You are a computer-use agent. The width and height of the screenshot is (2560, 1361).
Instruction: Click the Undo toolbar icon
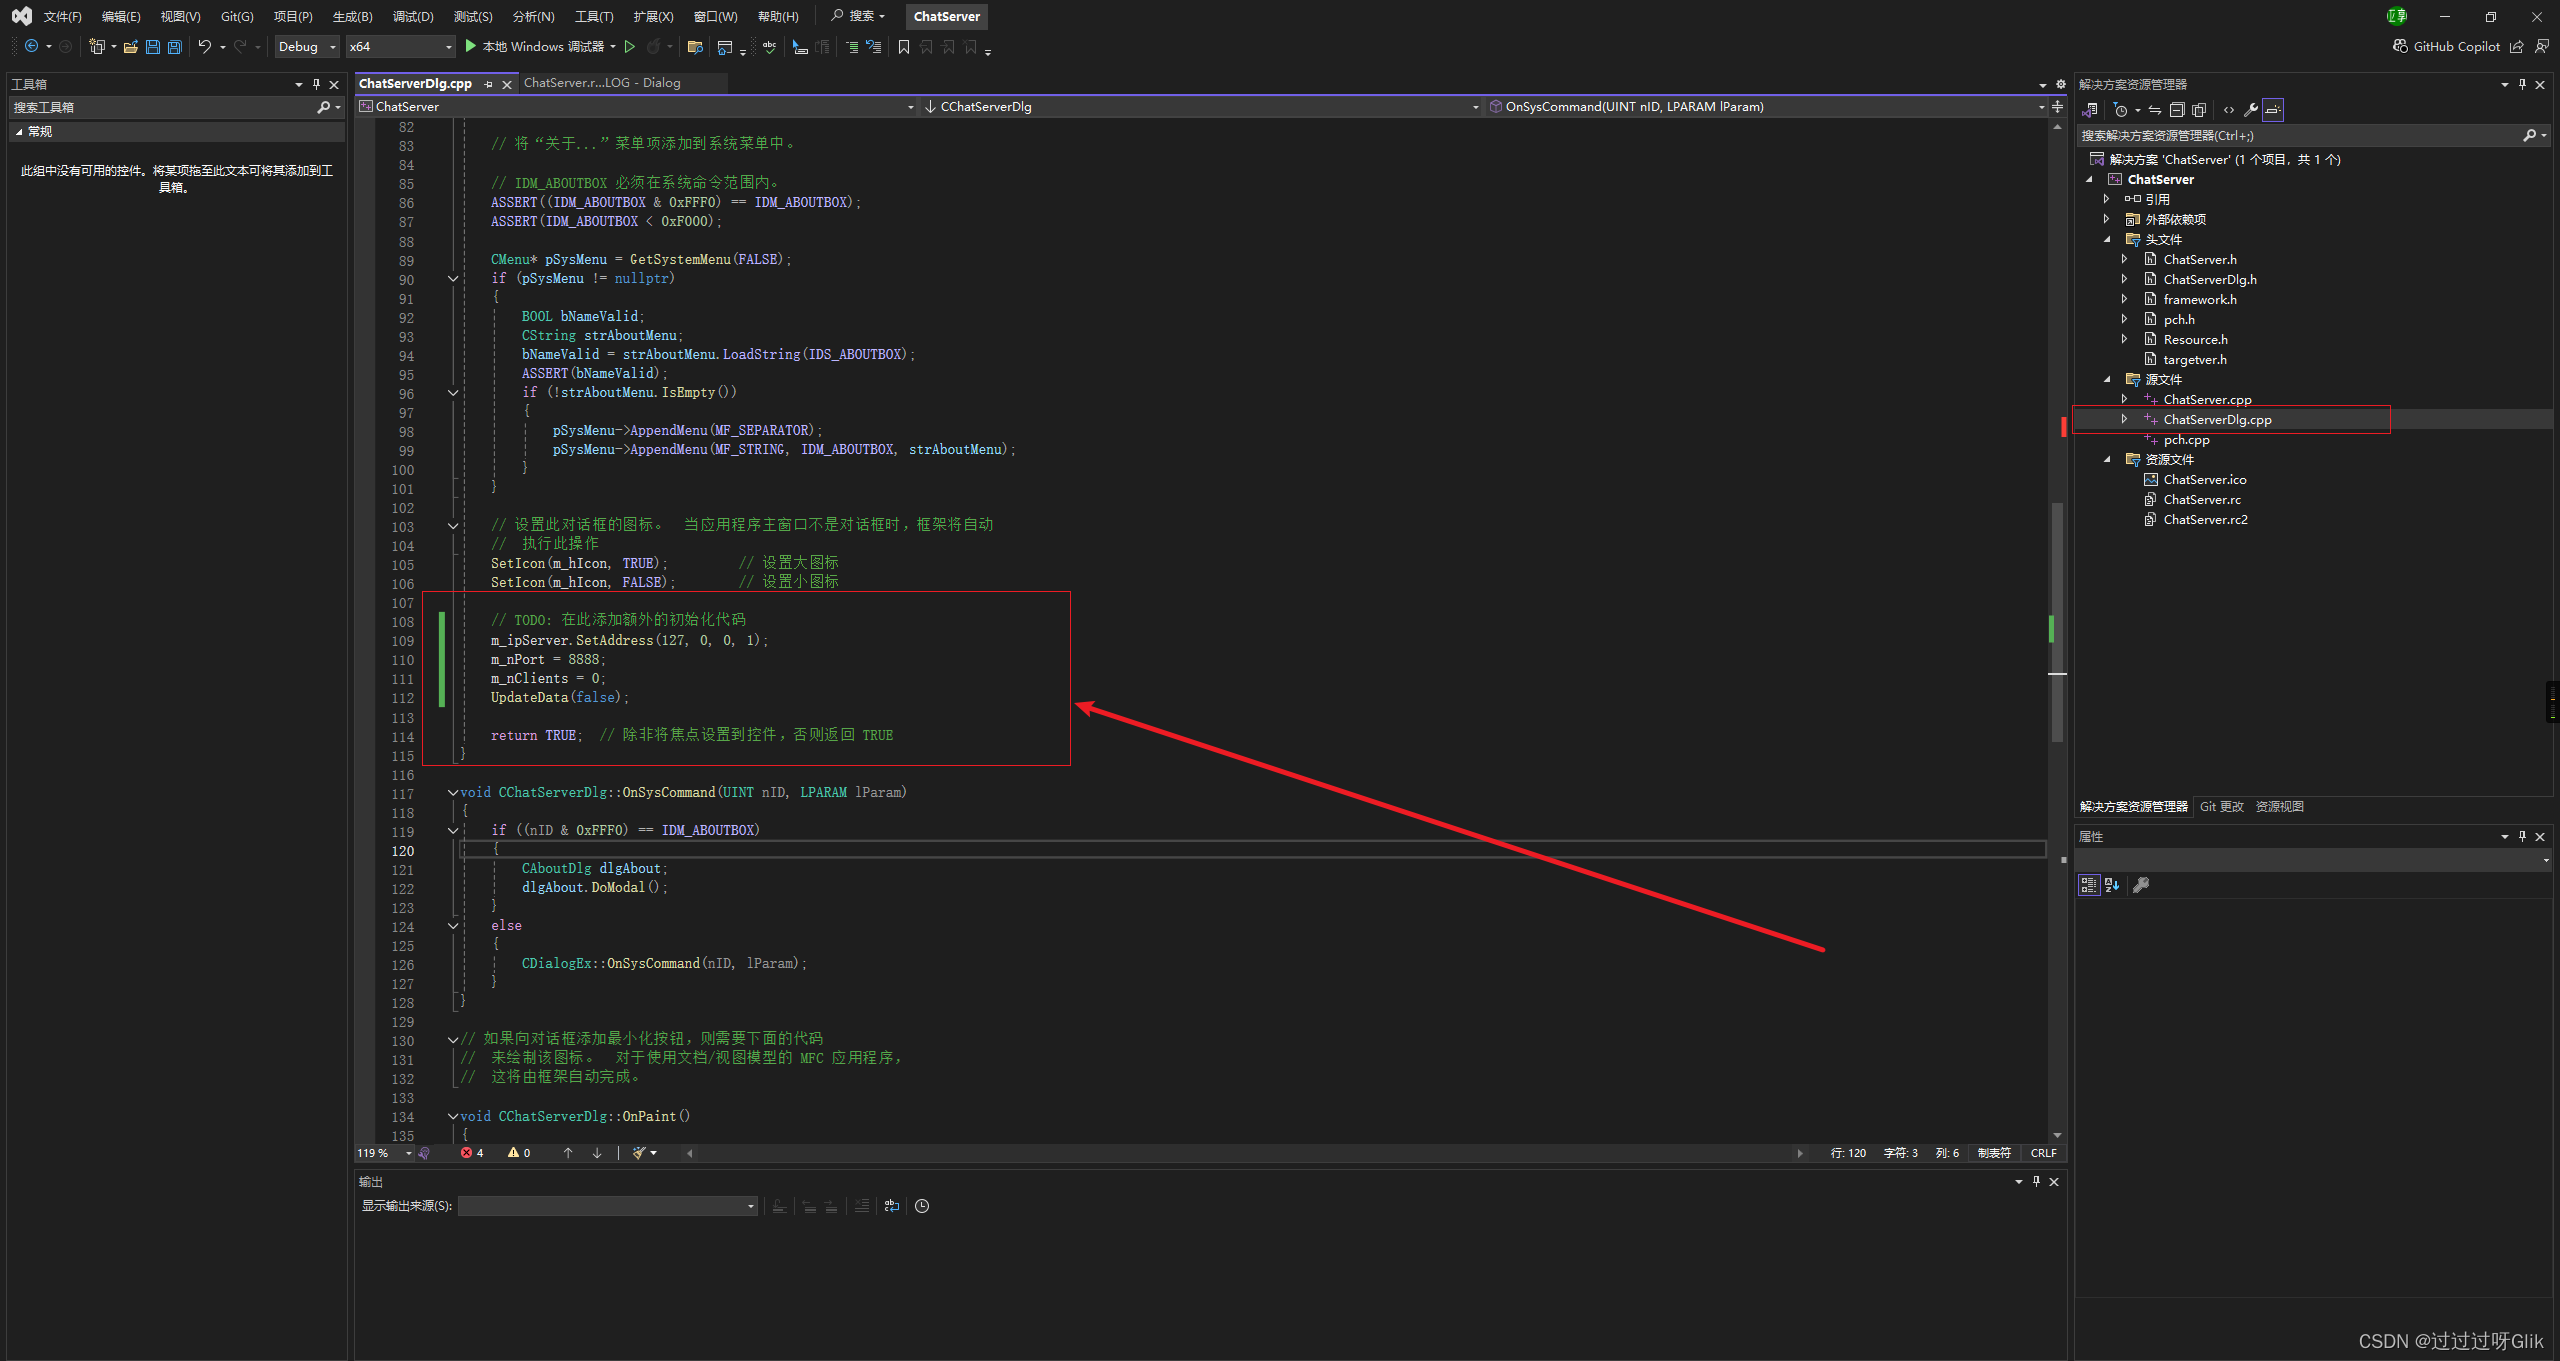204,47
